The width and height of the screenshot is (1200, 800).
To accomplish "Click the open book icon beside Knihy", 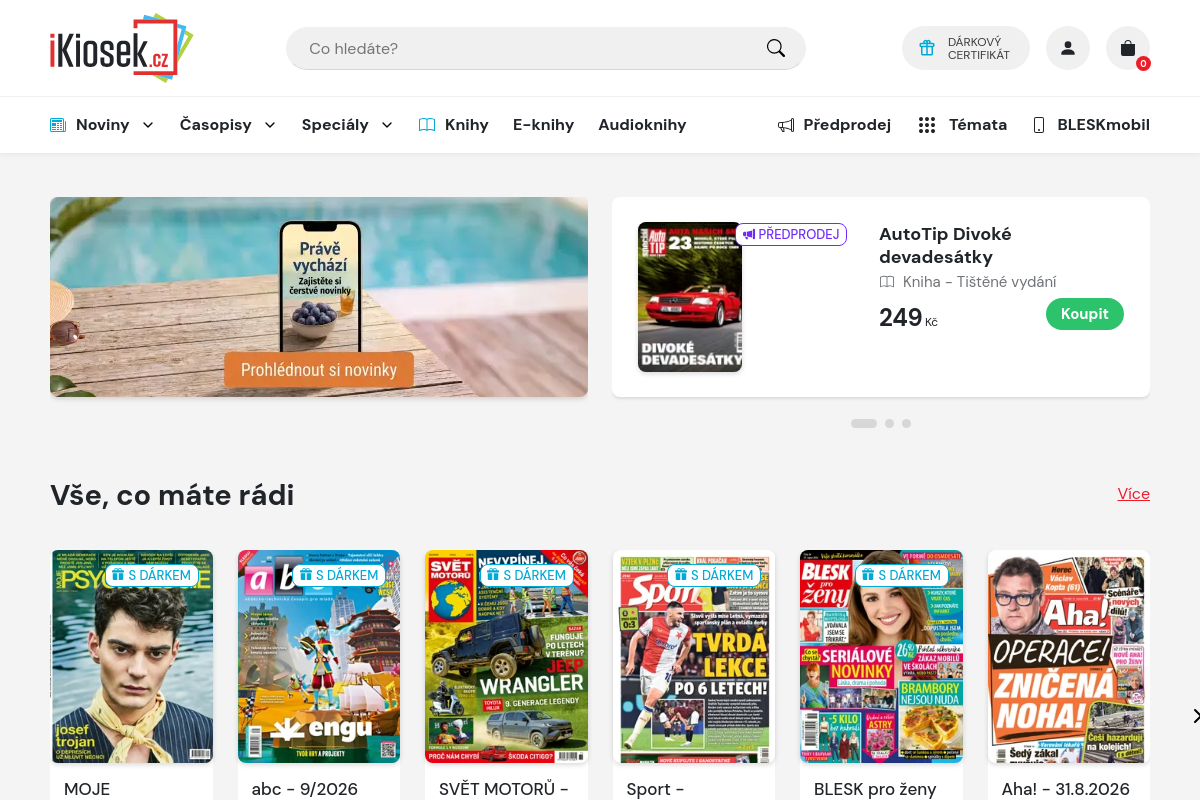I will 427,125.
